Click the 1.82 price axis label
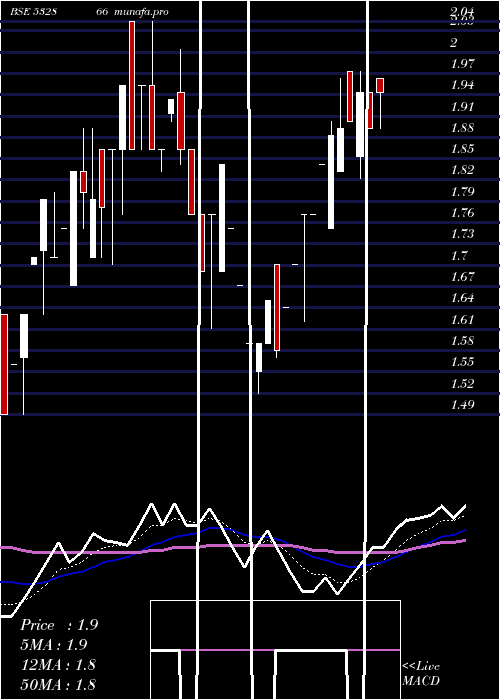The width and height of the screenshot is (500, 700). tap(462, 170)
